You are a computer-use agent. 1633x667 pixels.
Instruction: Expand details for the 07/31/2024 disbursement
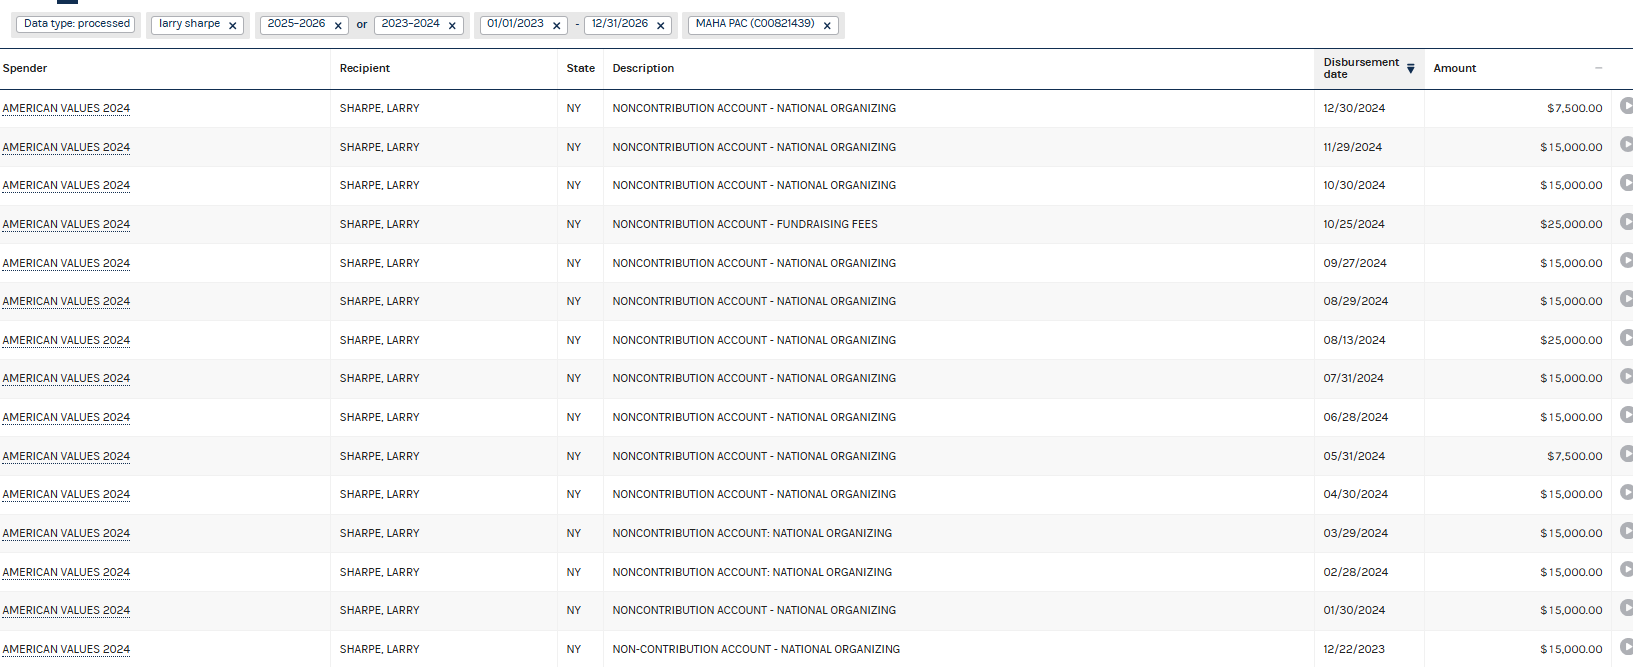pos(1626,376)
